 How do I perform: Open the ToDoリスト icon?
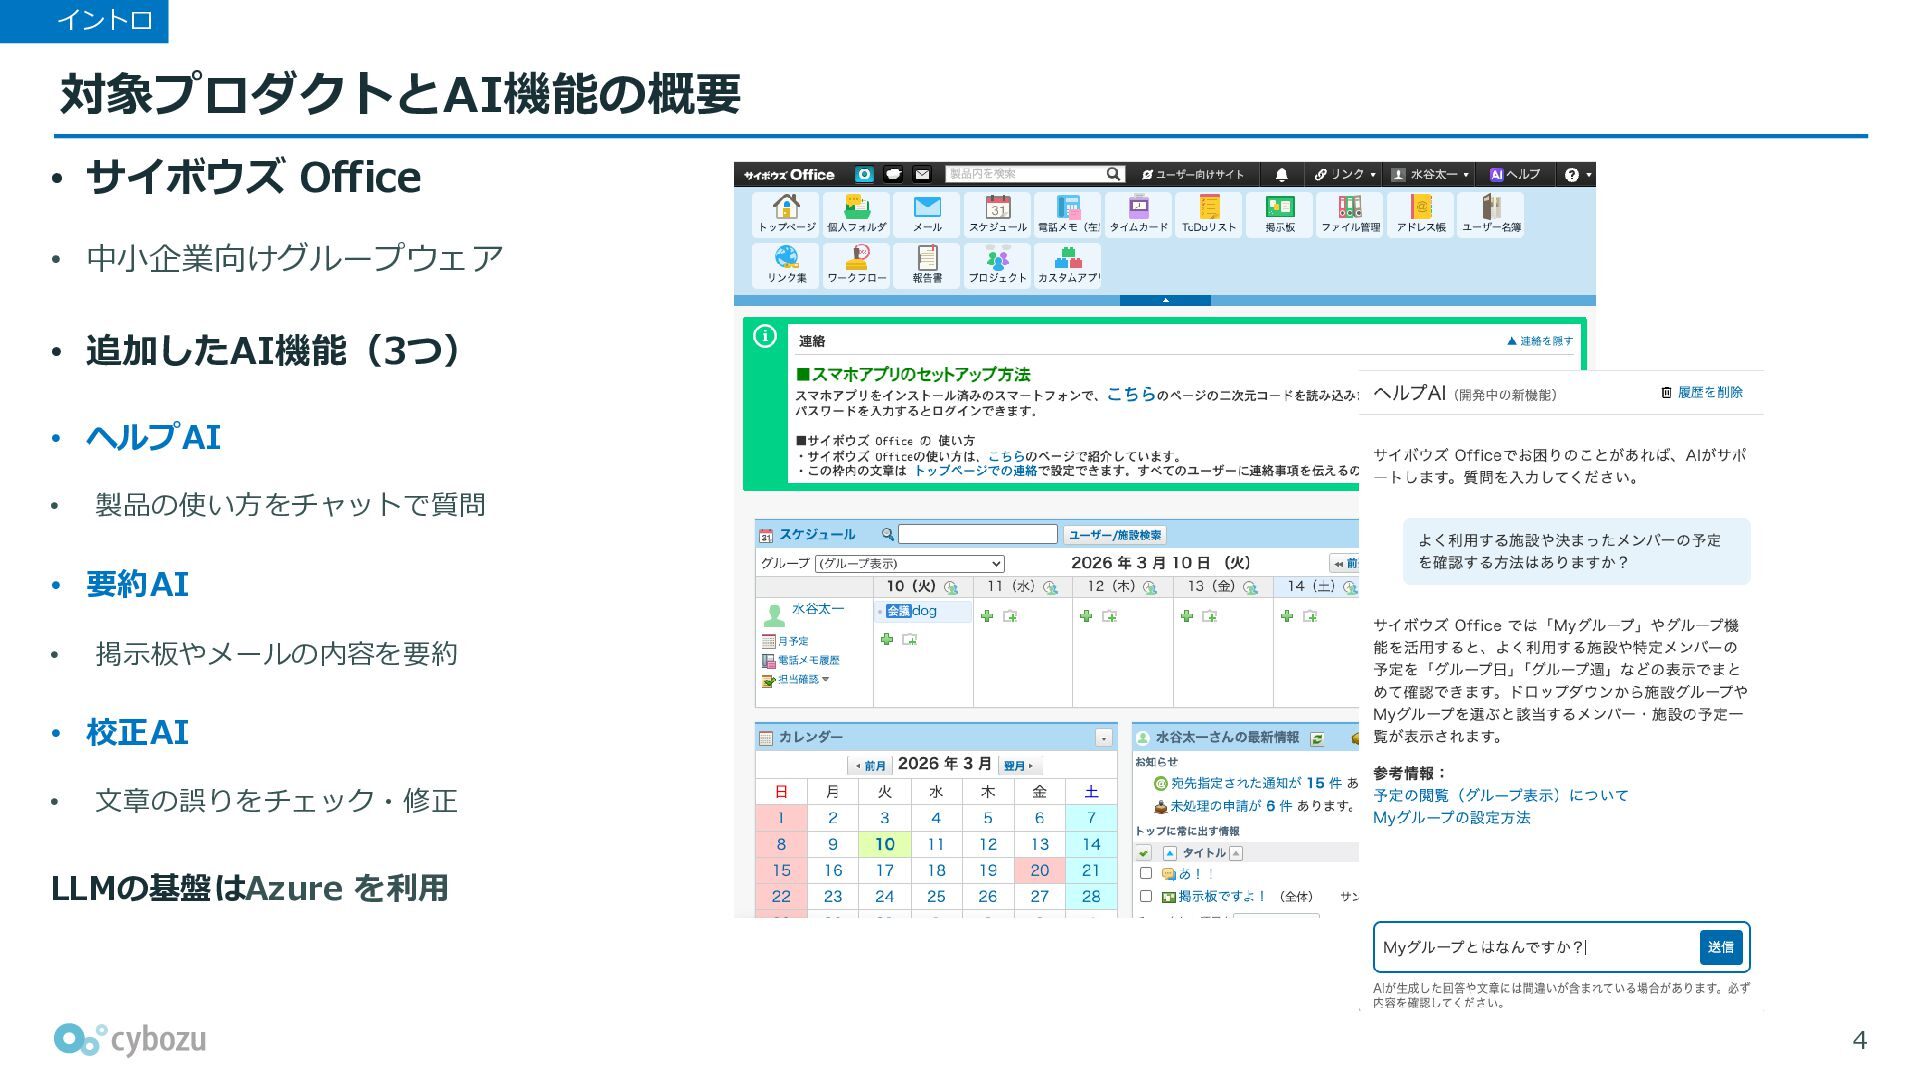pyautogui.click(x=1208, y=213)
